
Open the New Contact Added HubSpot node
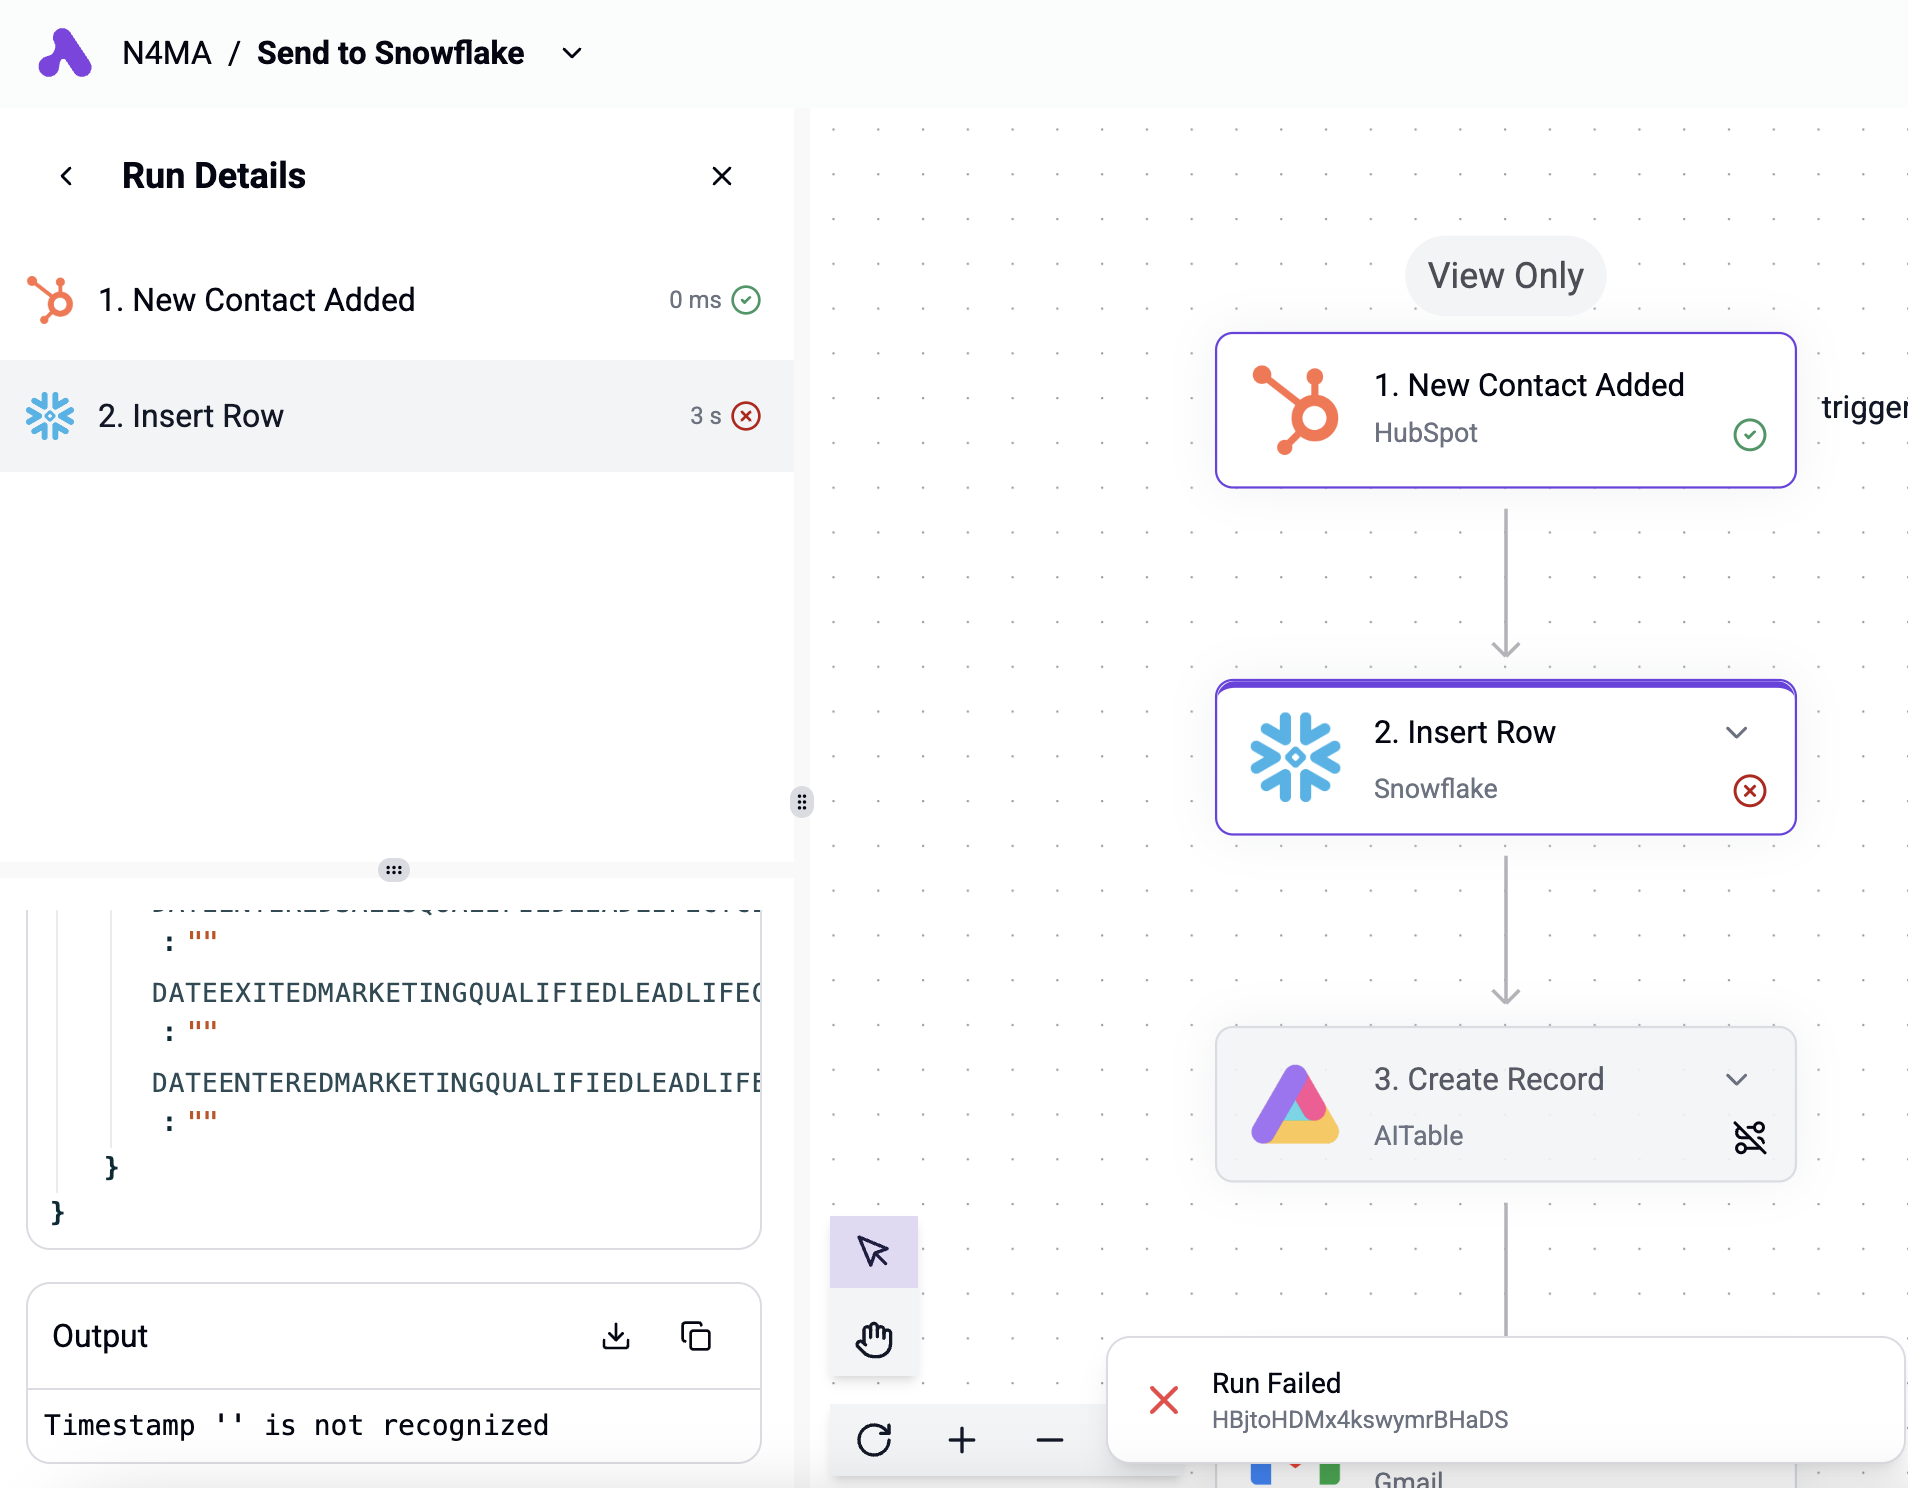(1506, 410)
